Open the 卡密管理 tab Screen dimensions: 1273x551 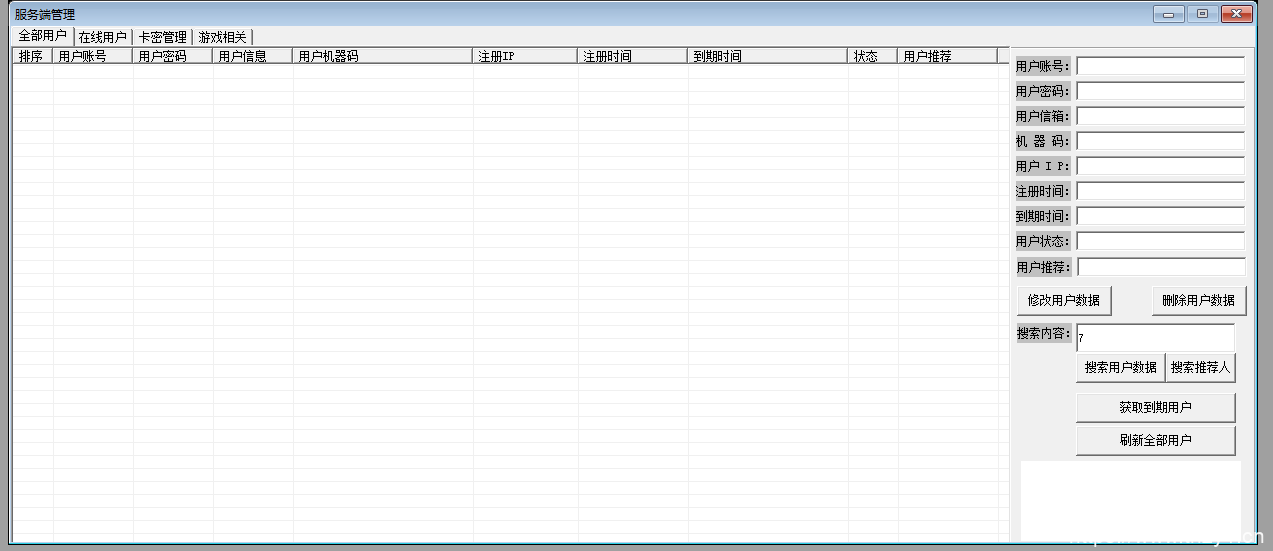tap(162, 37)
